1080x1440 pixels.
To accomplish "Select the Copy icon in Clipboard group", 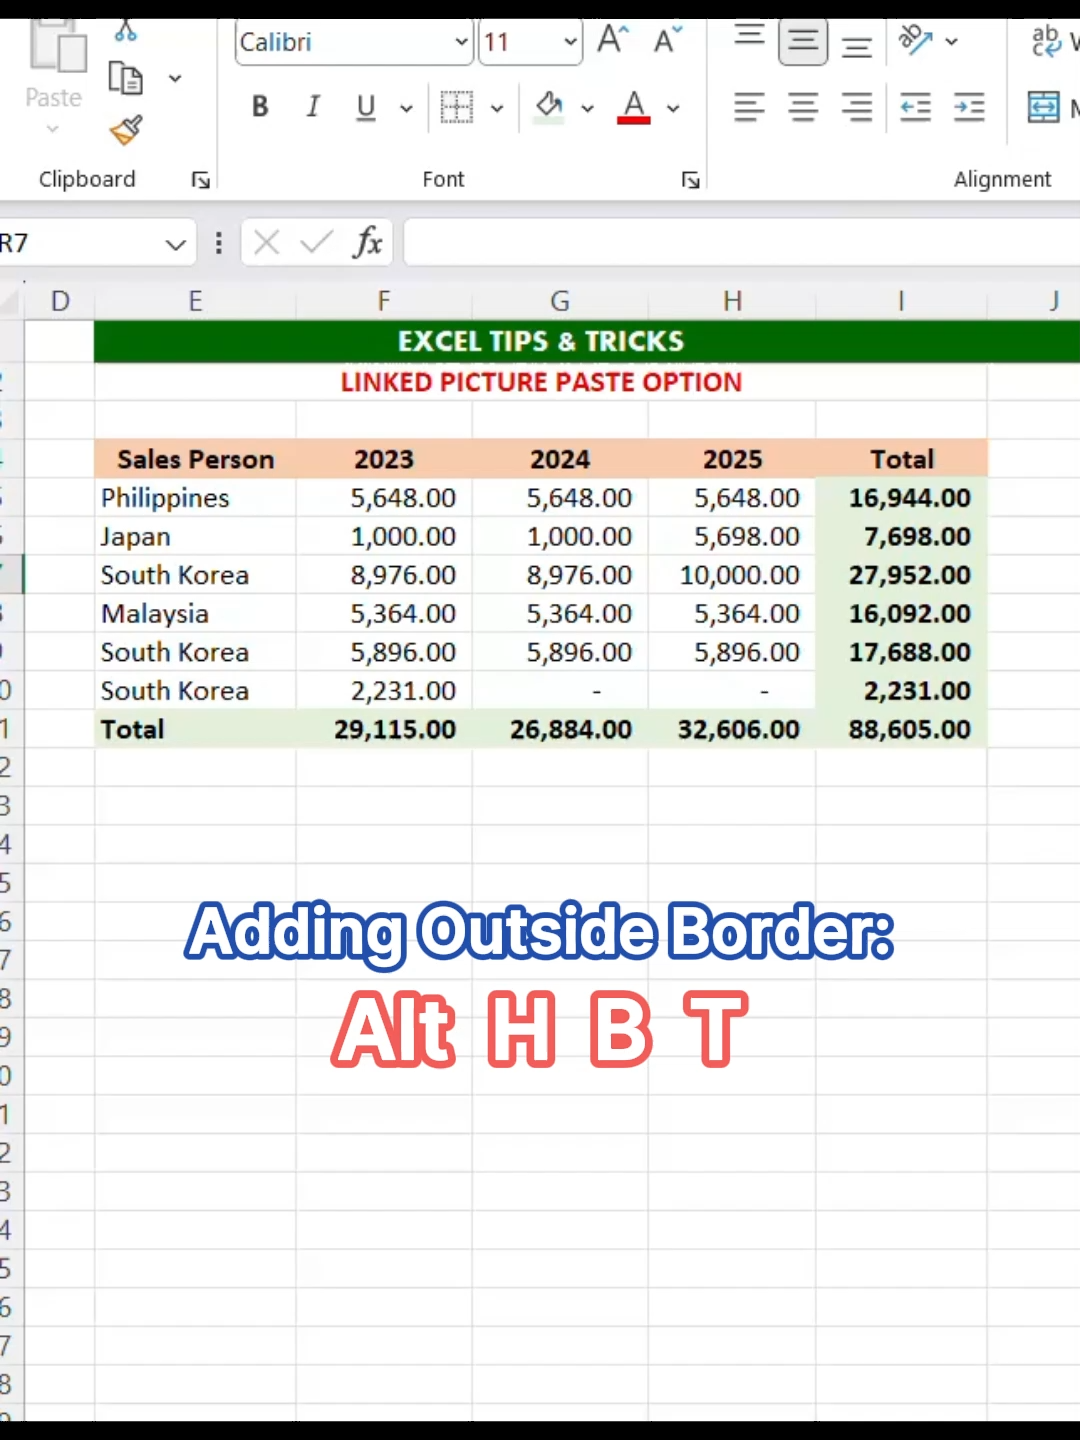I will click(x=124, y=77).
